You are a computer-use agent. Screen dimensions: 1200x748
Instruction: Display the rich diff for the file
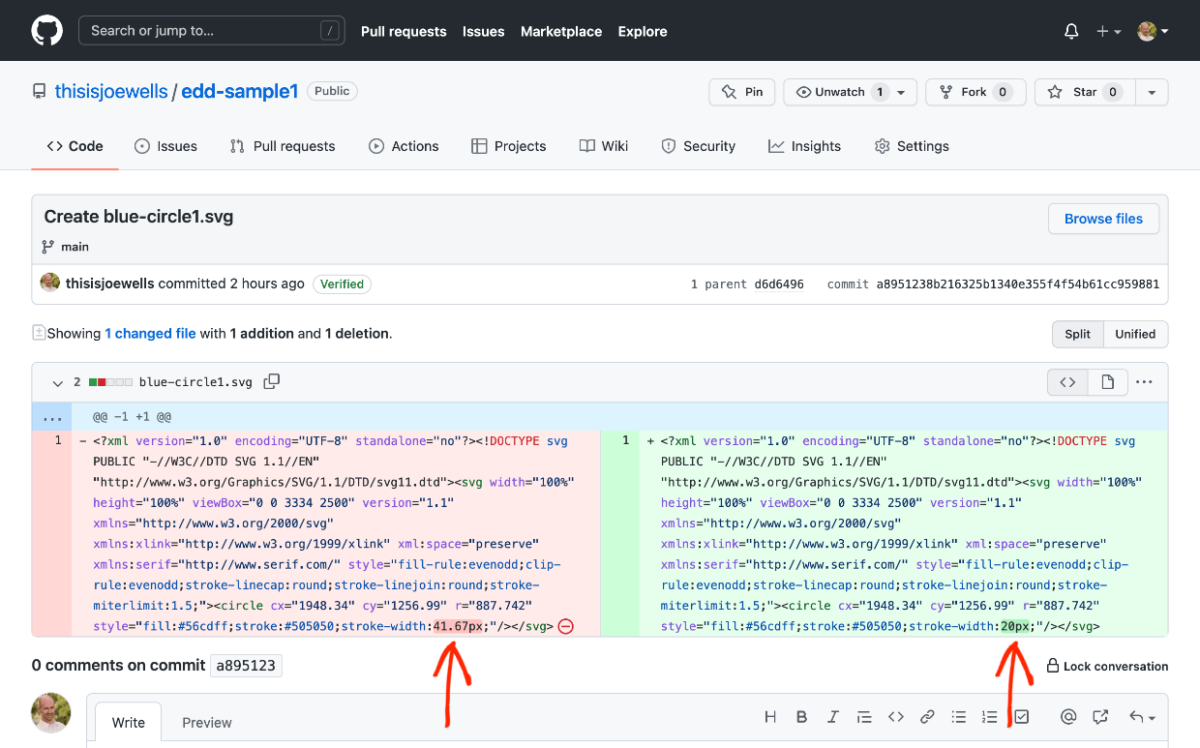[x=1107, y=381]
